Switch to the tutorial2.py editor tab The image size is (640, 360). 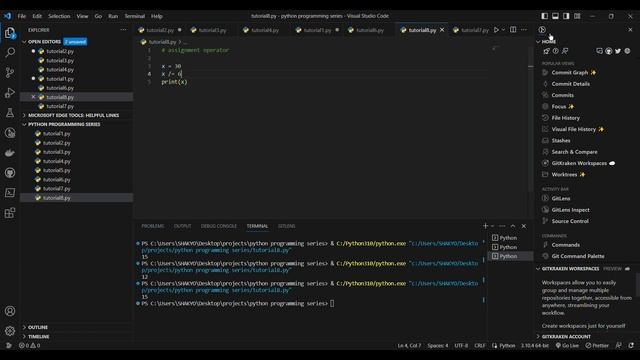coord(160,30)
